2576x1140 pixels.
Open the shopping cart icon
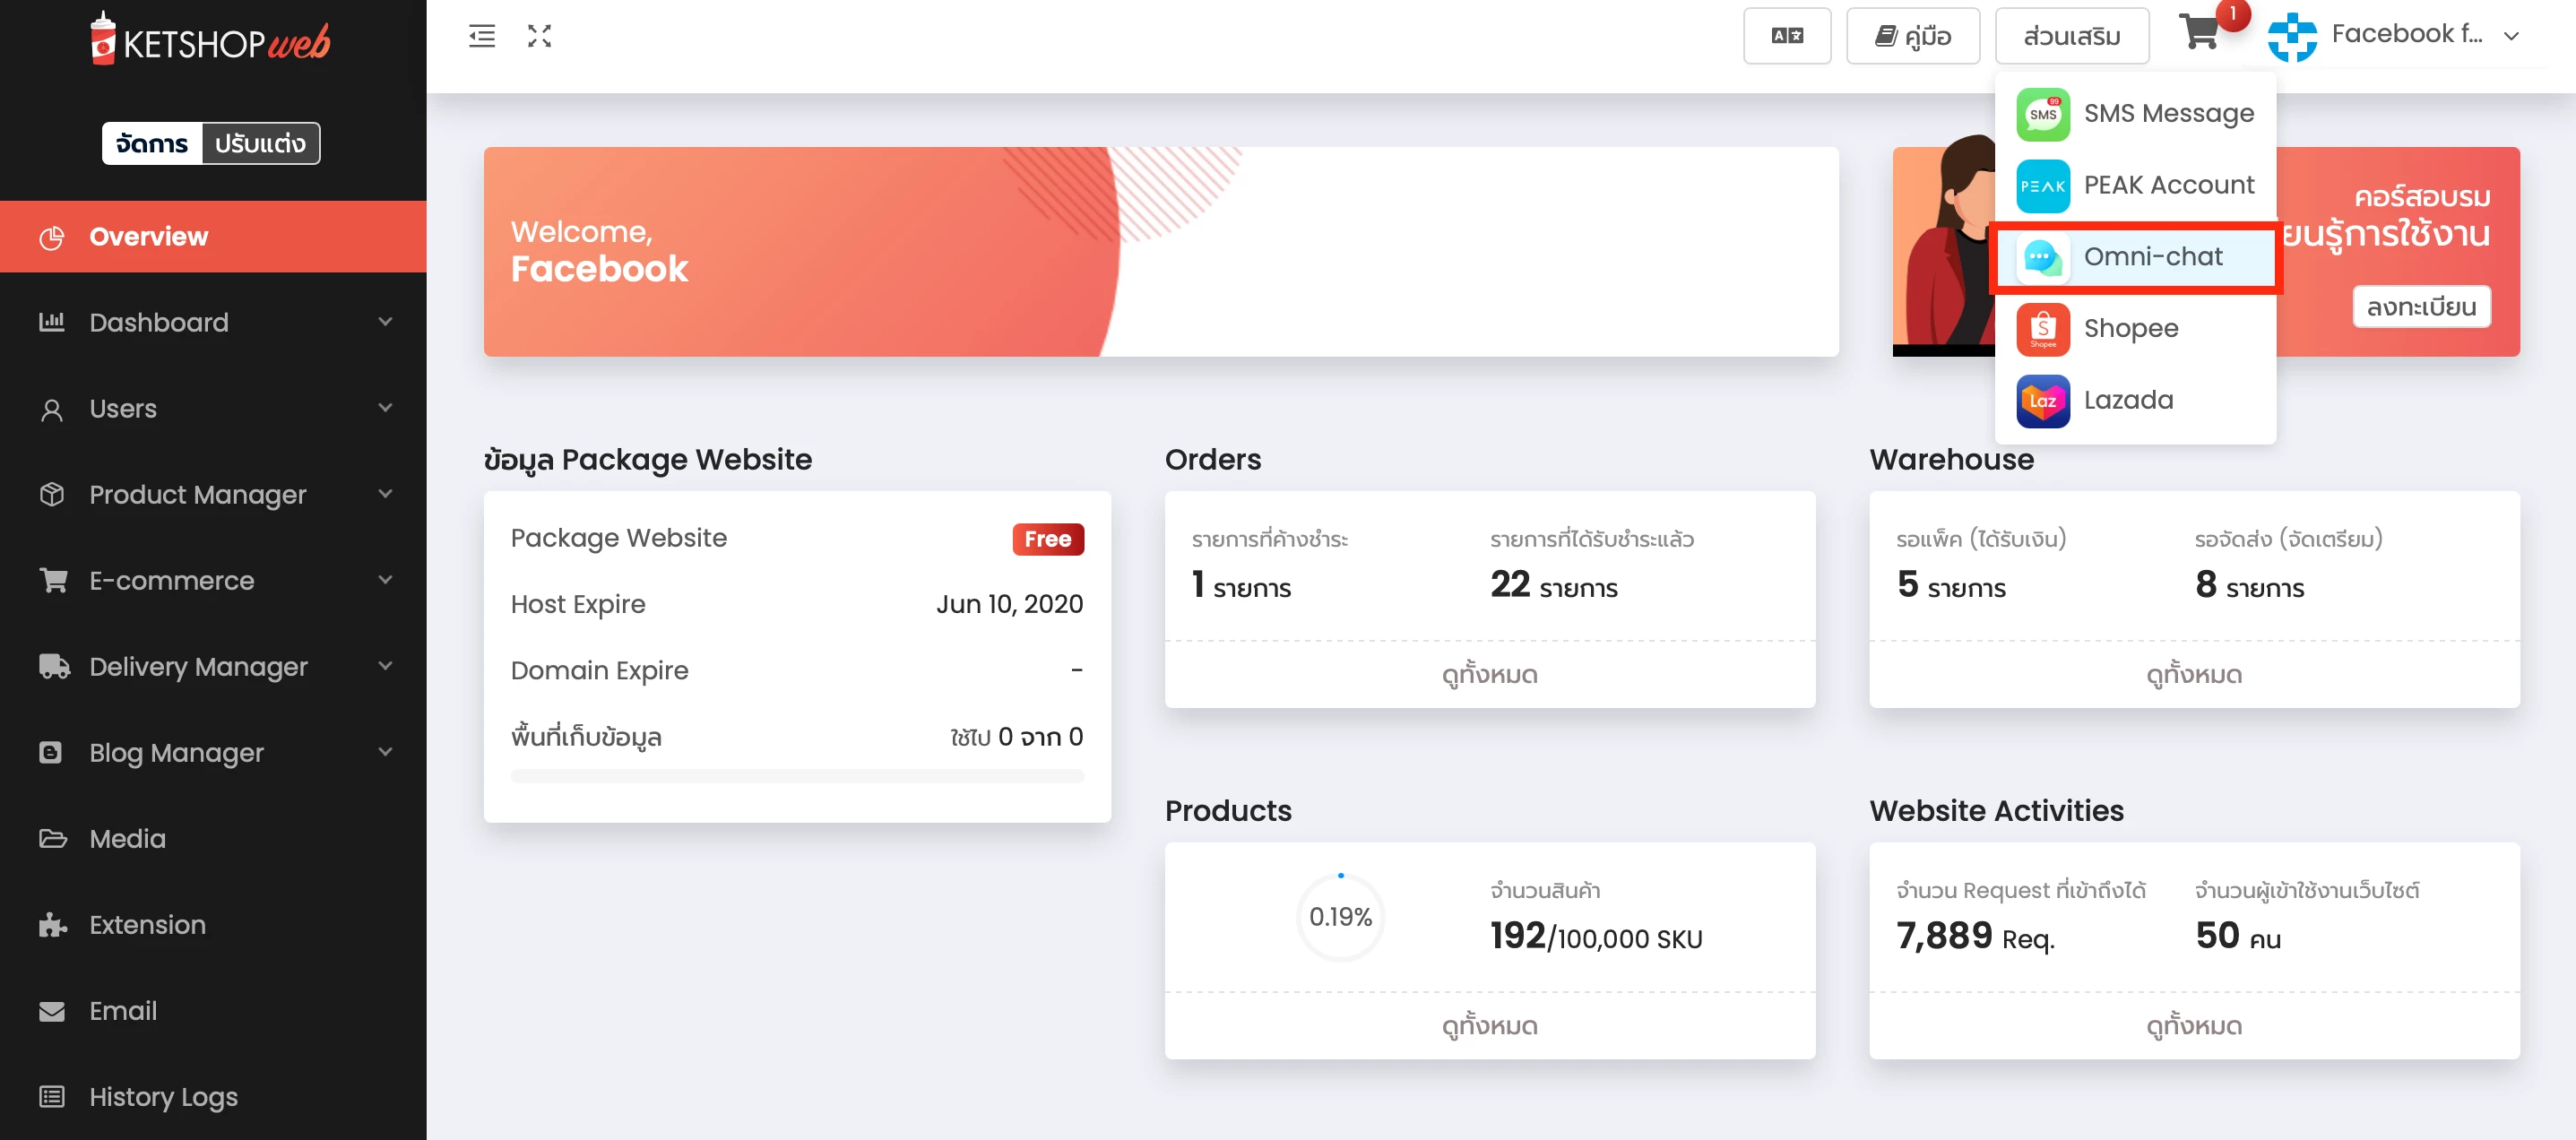2200,34
